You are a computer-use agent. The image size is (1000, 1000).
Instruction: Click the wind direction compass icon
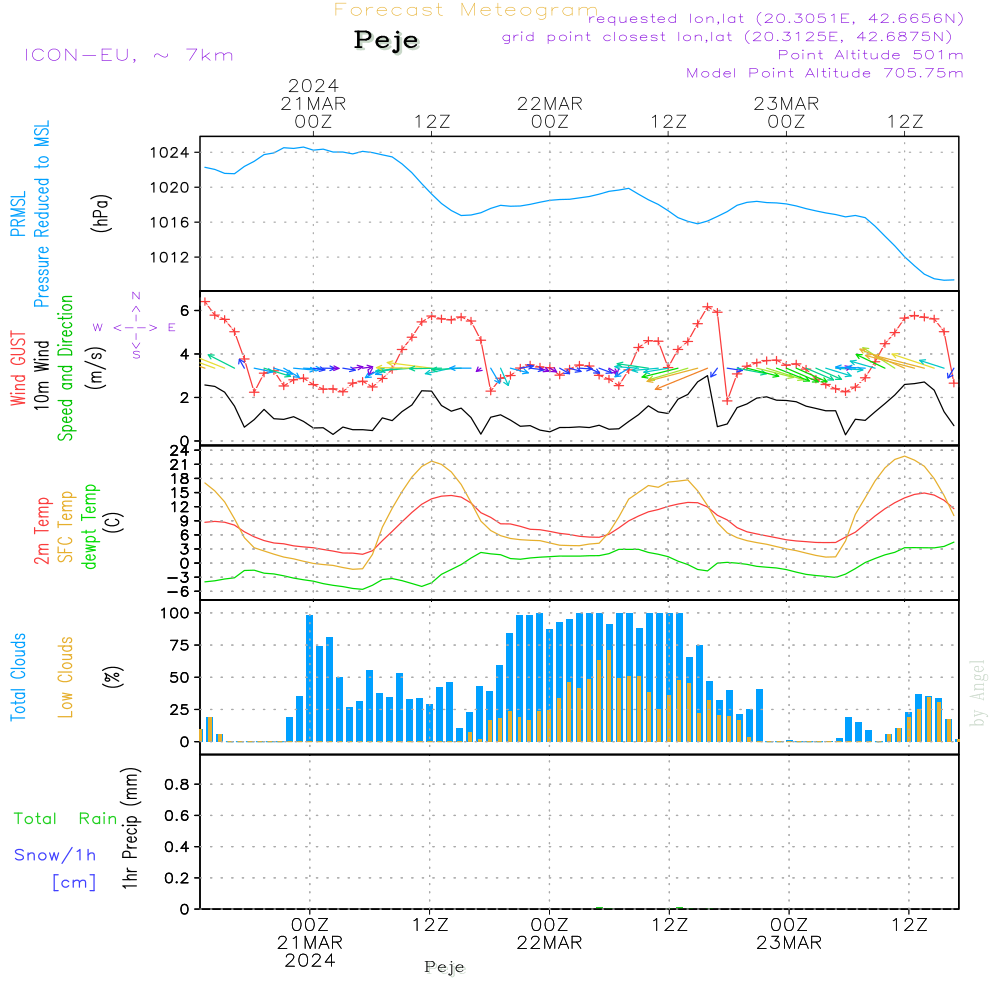135,326
